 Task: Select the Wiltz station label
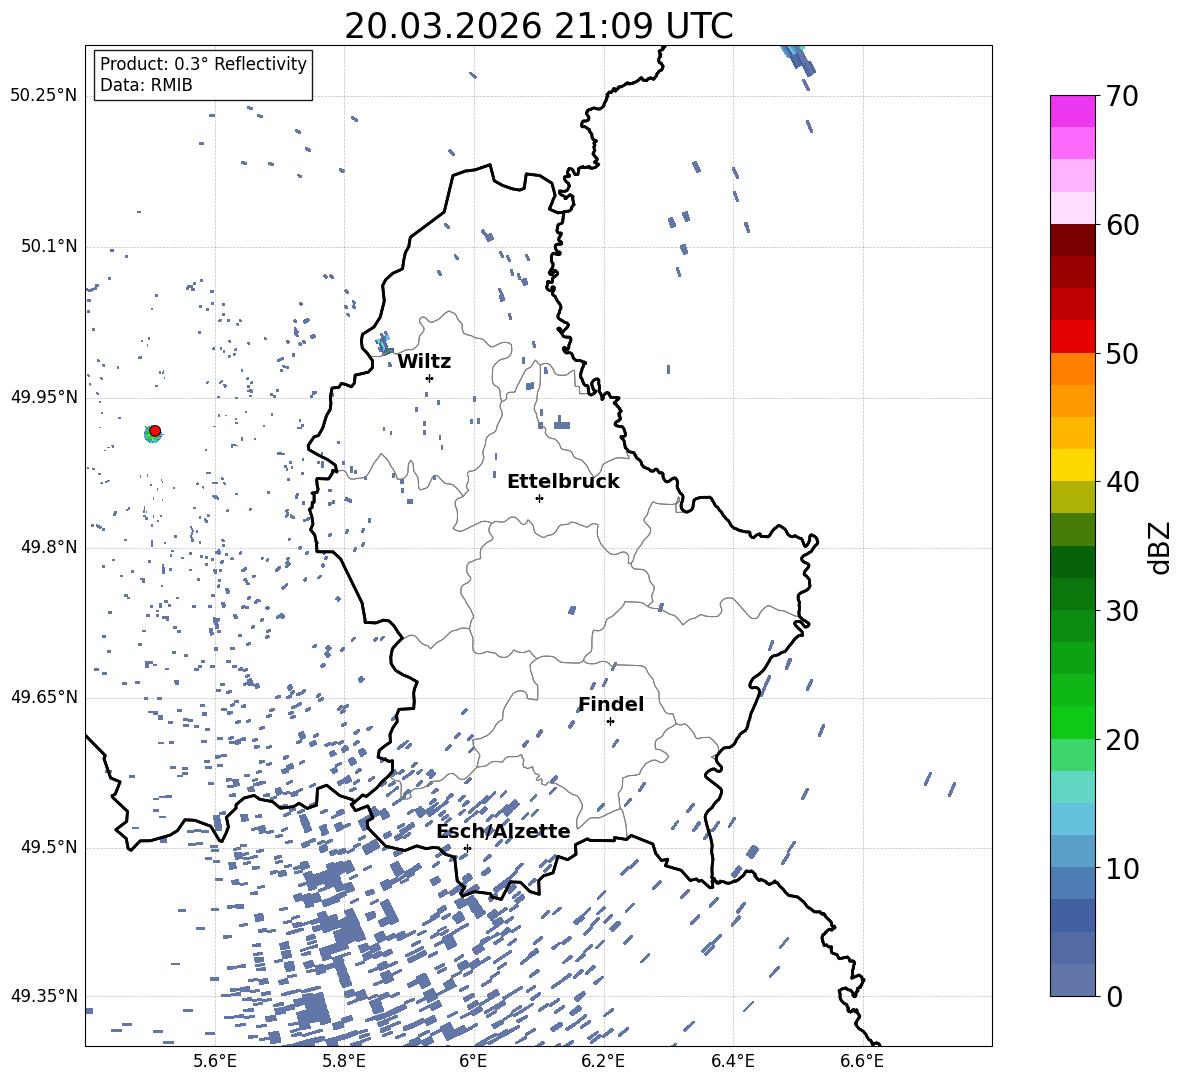point(424,362)
